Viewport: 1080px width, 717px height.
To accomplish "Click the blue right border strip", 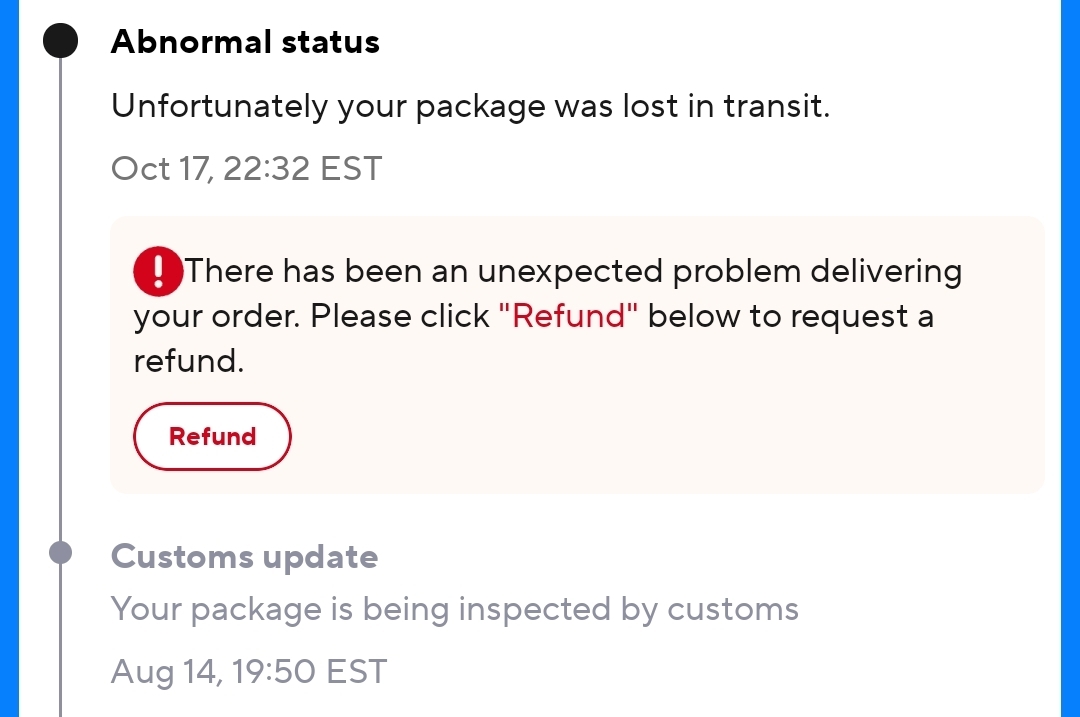I will point(1070,358).
